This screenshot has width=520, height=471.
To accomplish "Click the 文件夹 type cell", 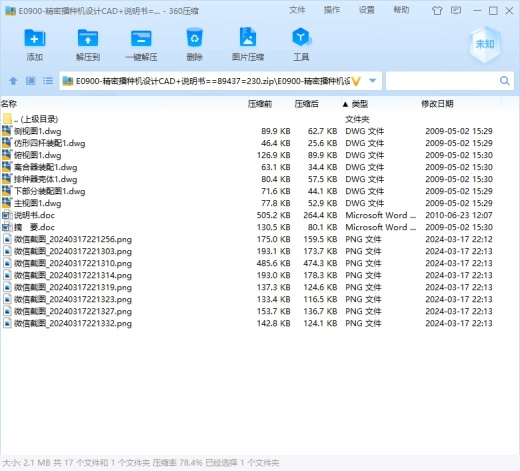I will pyautogui.click(x=357, y=119).
